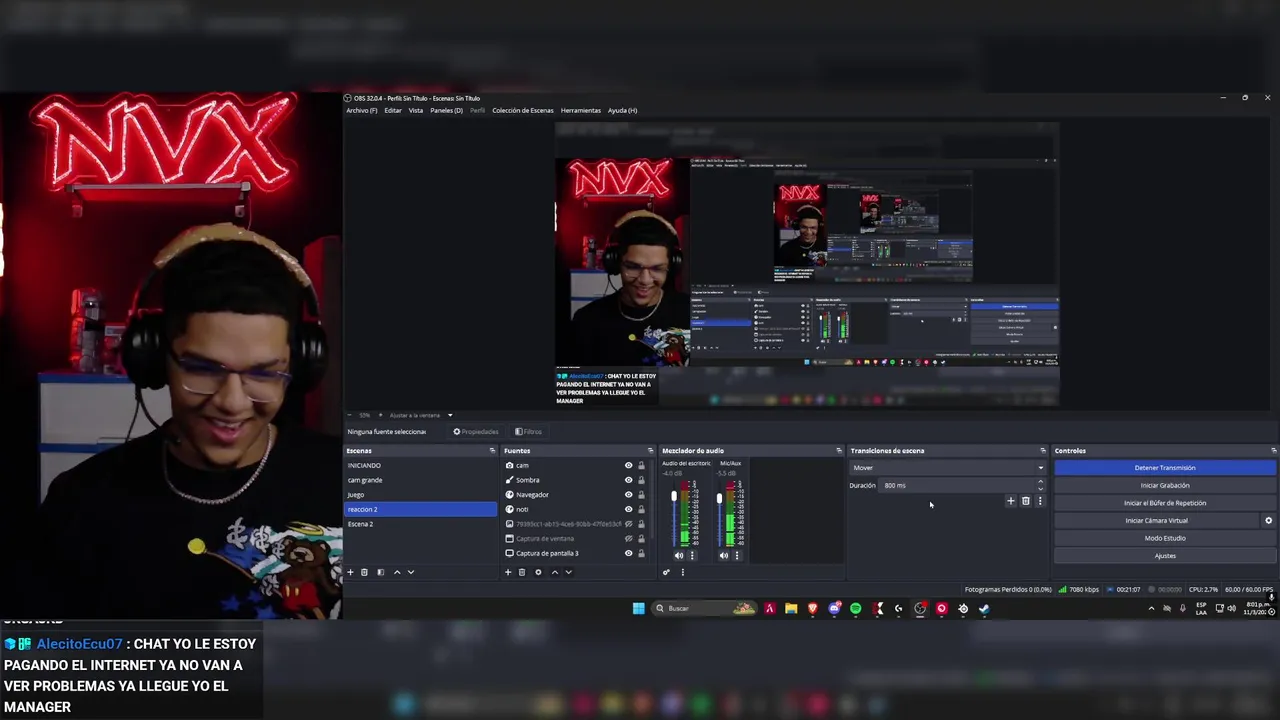The width and height of the screenshot is (1280, 720).
Task: Open Audio del escritorio options dots
Action: pyautogui.click(x=692, y=555)
